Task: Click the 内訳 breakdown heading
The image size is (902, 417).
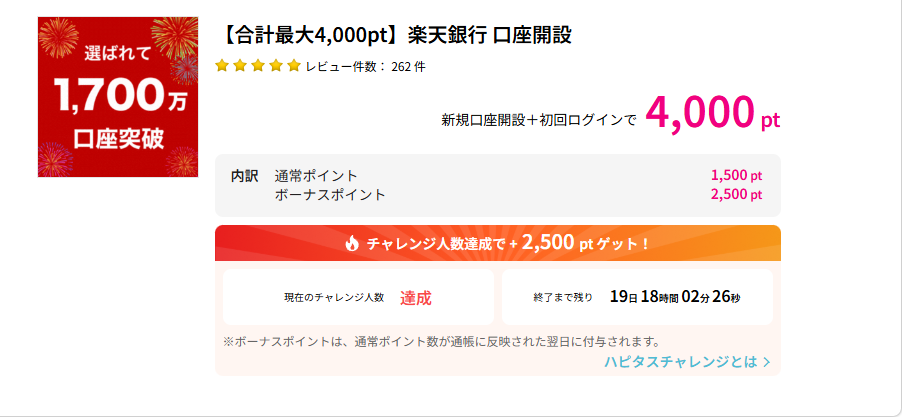Action: (x=245, y=176)
